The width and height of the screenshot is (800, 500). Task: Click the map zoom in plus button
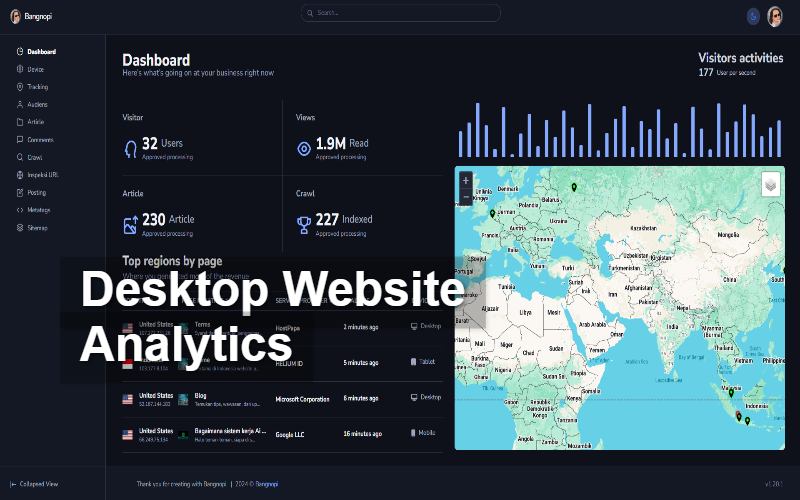point(466,181)
